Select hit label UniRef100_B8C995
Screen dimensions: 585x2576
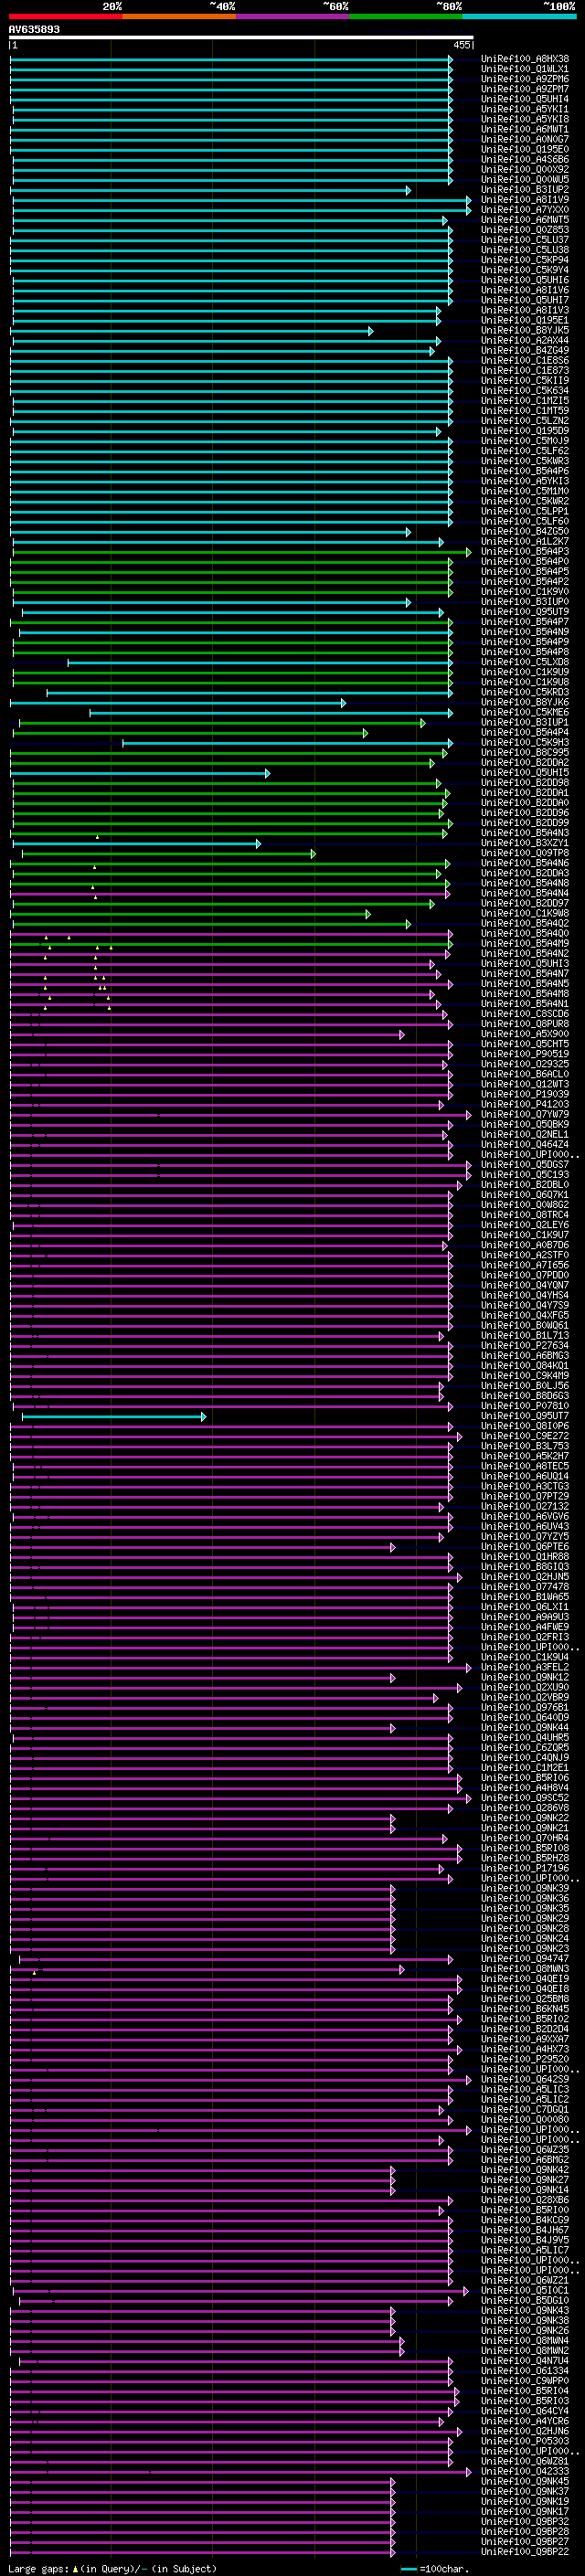[525, 752]
